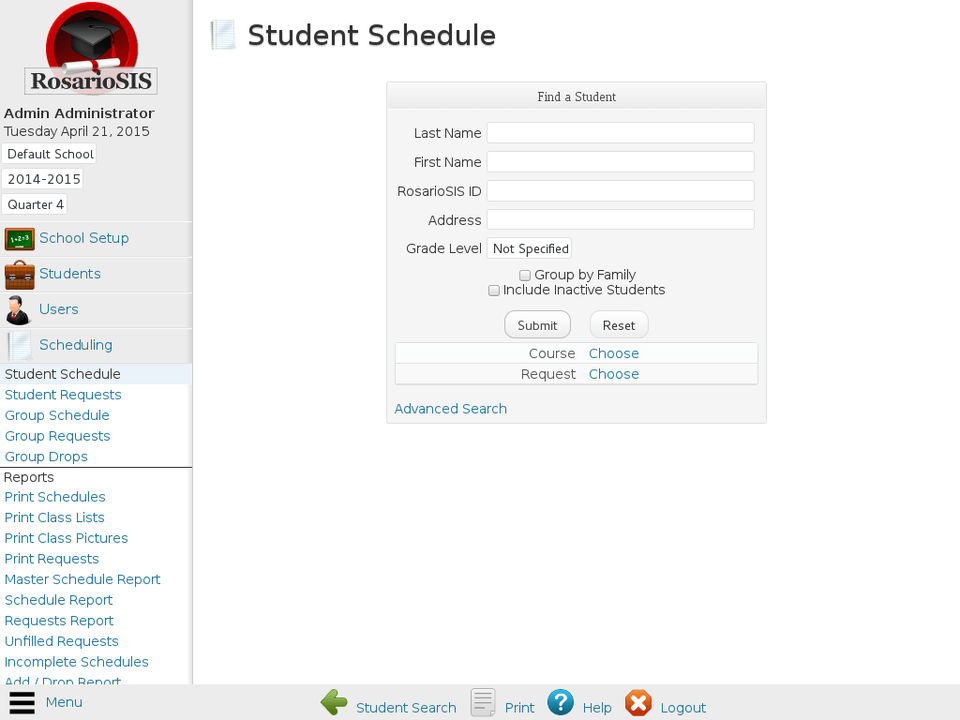Click the Find a Student panel header

coord(576,96)
